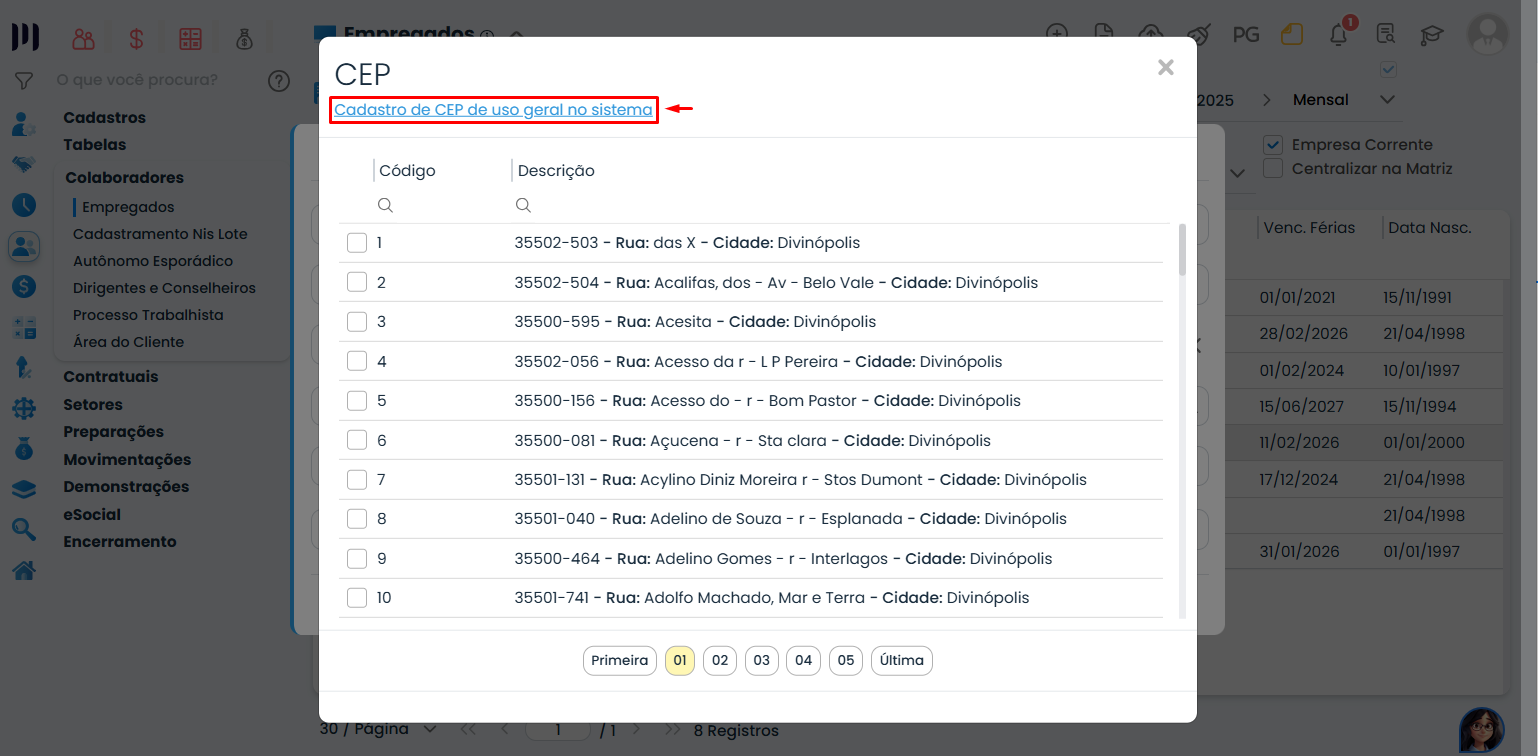Close the CEP dialog

coord(1165,68)
